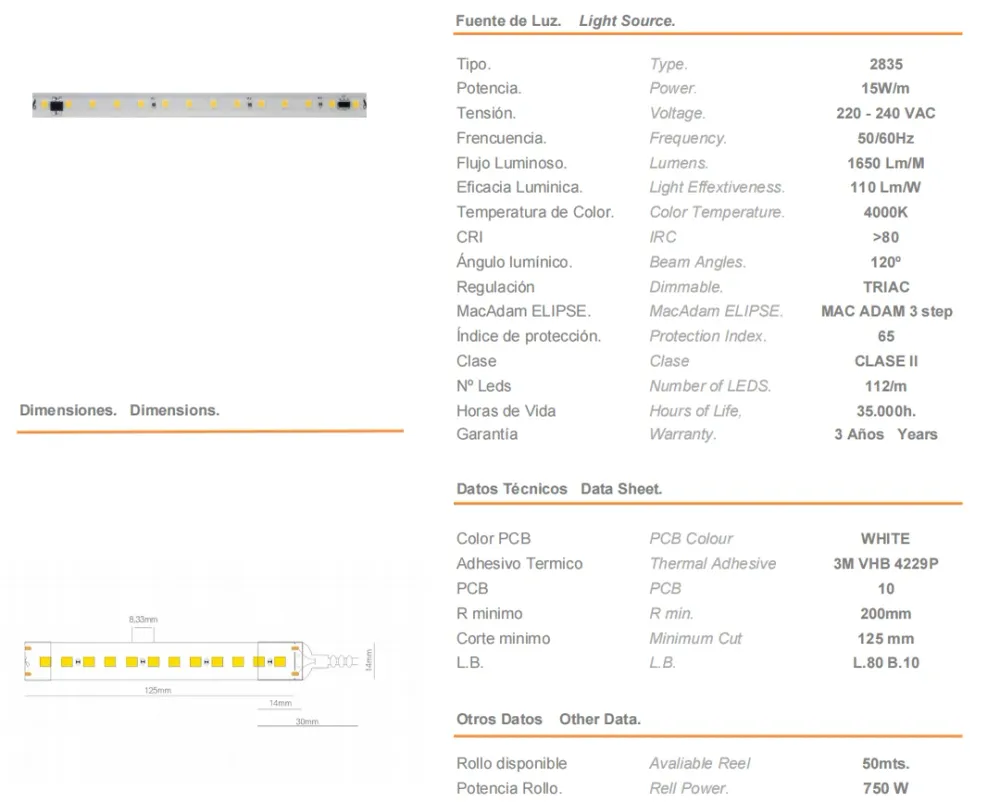Select the '35.000h.' life value
Viewport: 1000px width, 802px height.
click(x=886, y=411)
